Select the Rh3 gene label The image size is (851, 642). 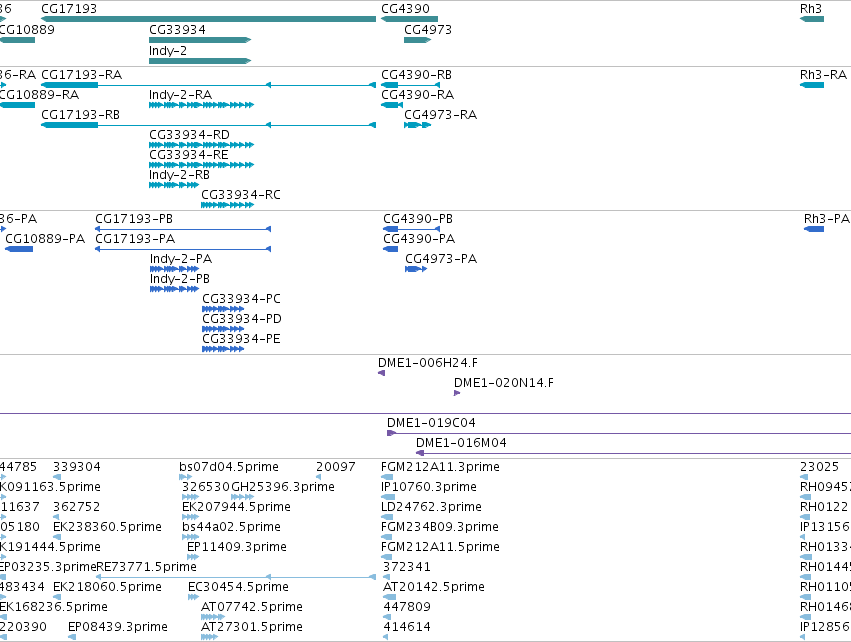point(811,9)
